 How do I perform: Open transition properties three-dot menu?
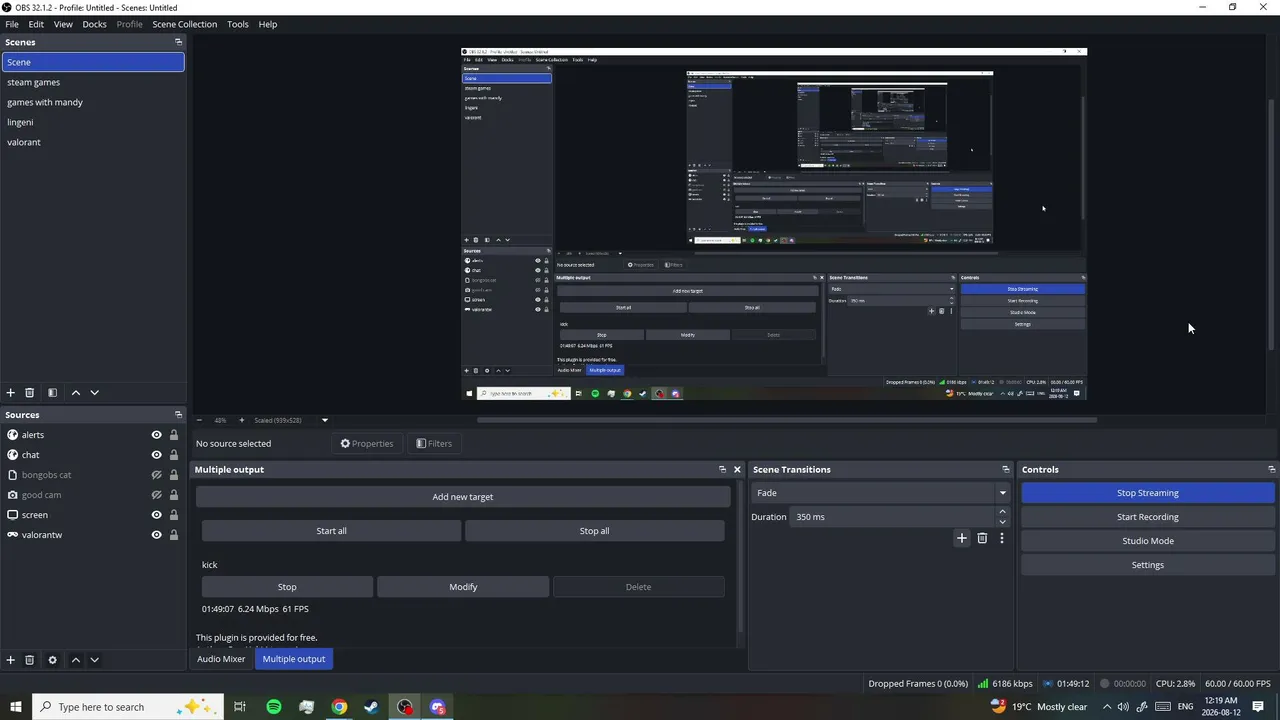tap(1001, 538)
